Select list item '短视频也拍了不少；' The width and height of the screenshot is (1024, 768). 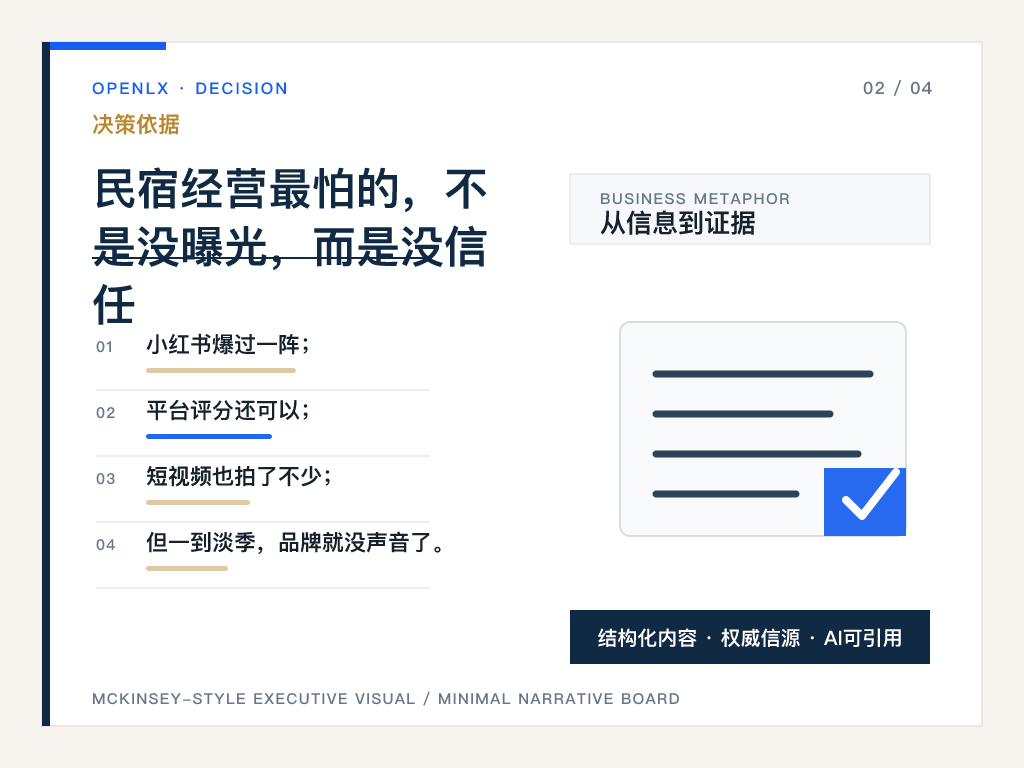tap(239, 476)
